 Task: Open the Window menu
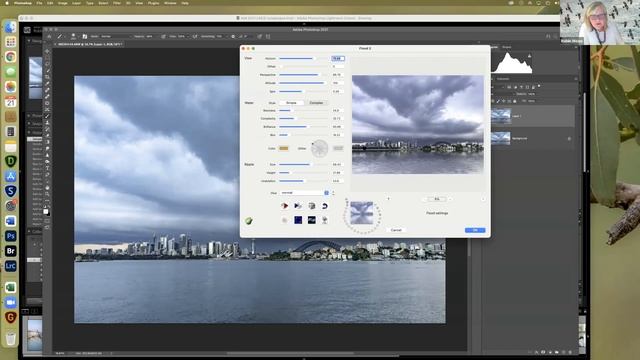[170, 3]
